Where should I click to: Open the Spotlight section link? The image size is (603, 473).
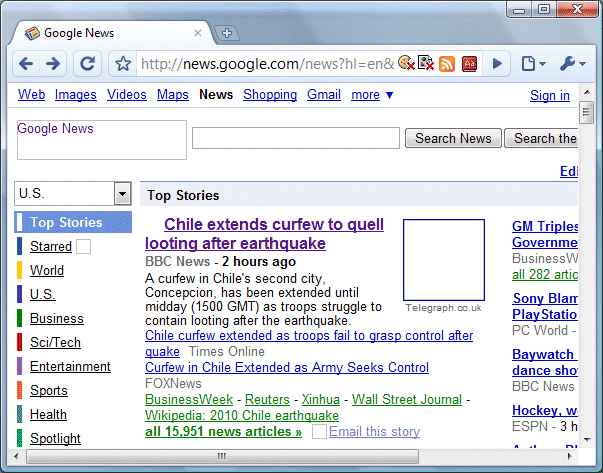point(55,438)
